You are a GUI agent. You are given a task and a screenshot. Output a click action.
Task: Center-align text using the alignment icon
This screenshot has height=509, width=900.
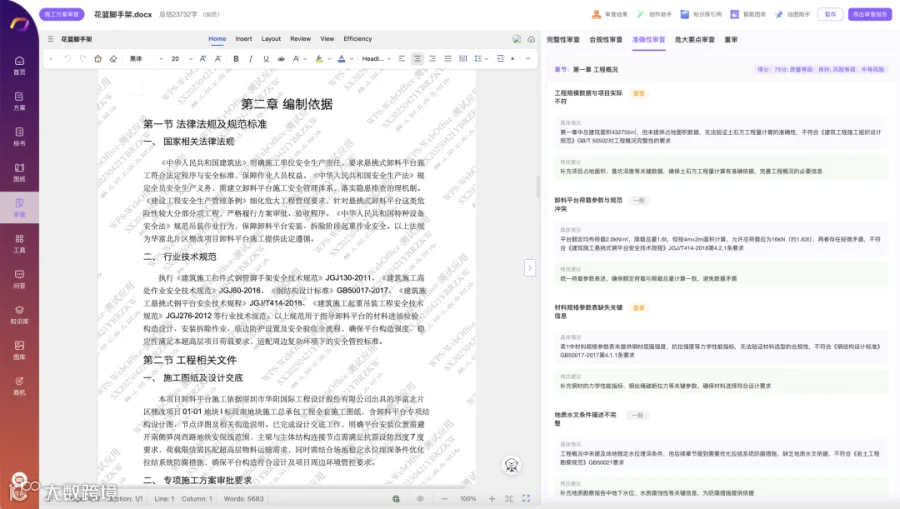pyautogui.click(x=417, y=59)
